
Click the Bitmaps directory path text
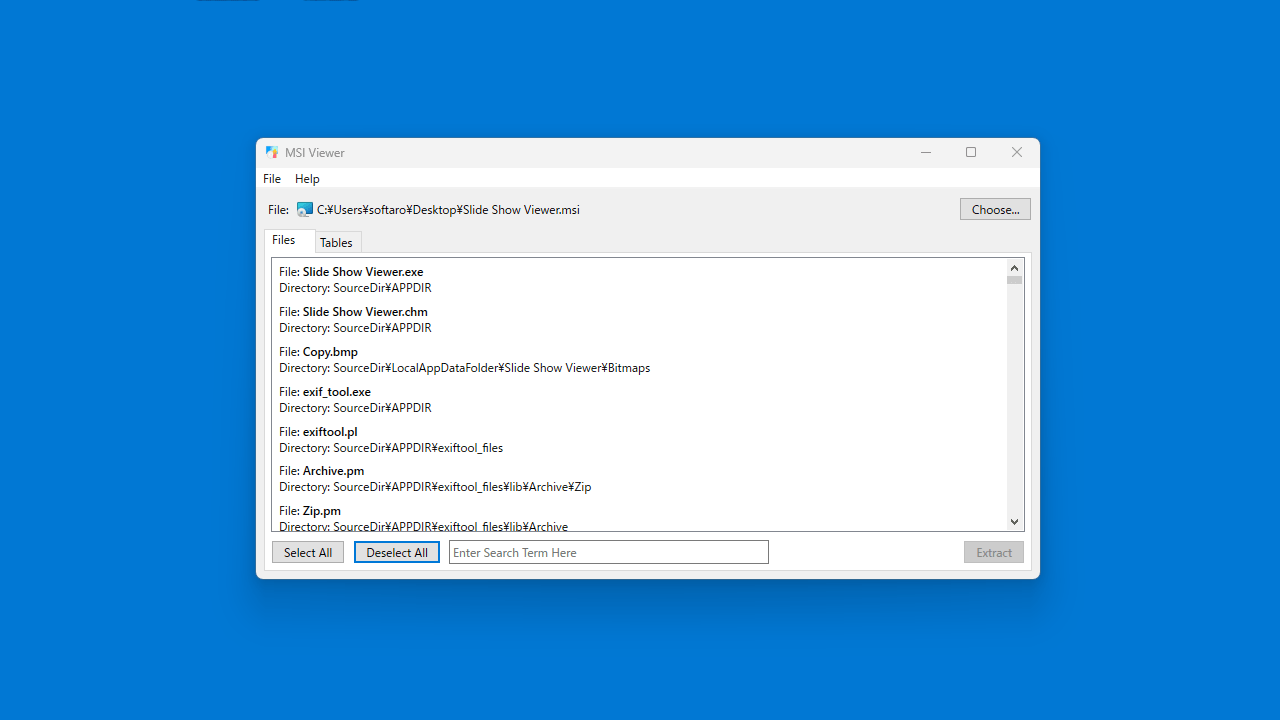[x=464, y=368]
